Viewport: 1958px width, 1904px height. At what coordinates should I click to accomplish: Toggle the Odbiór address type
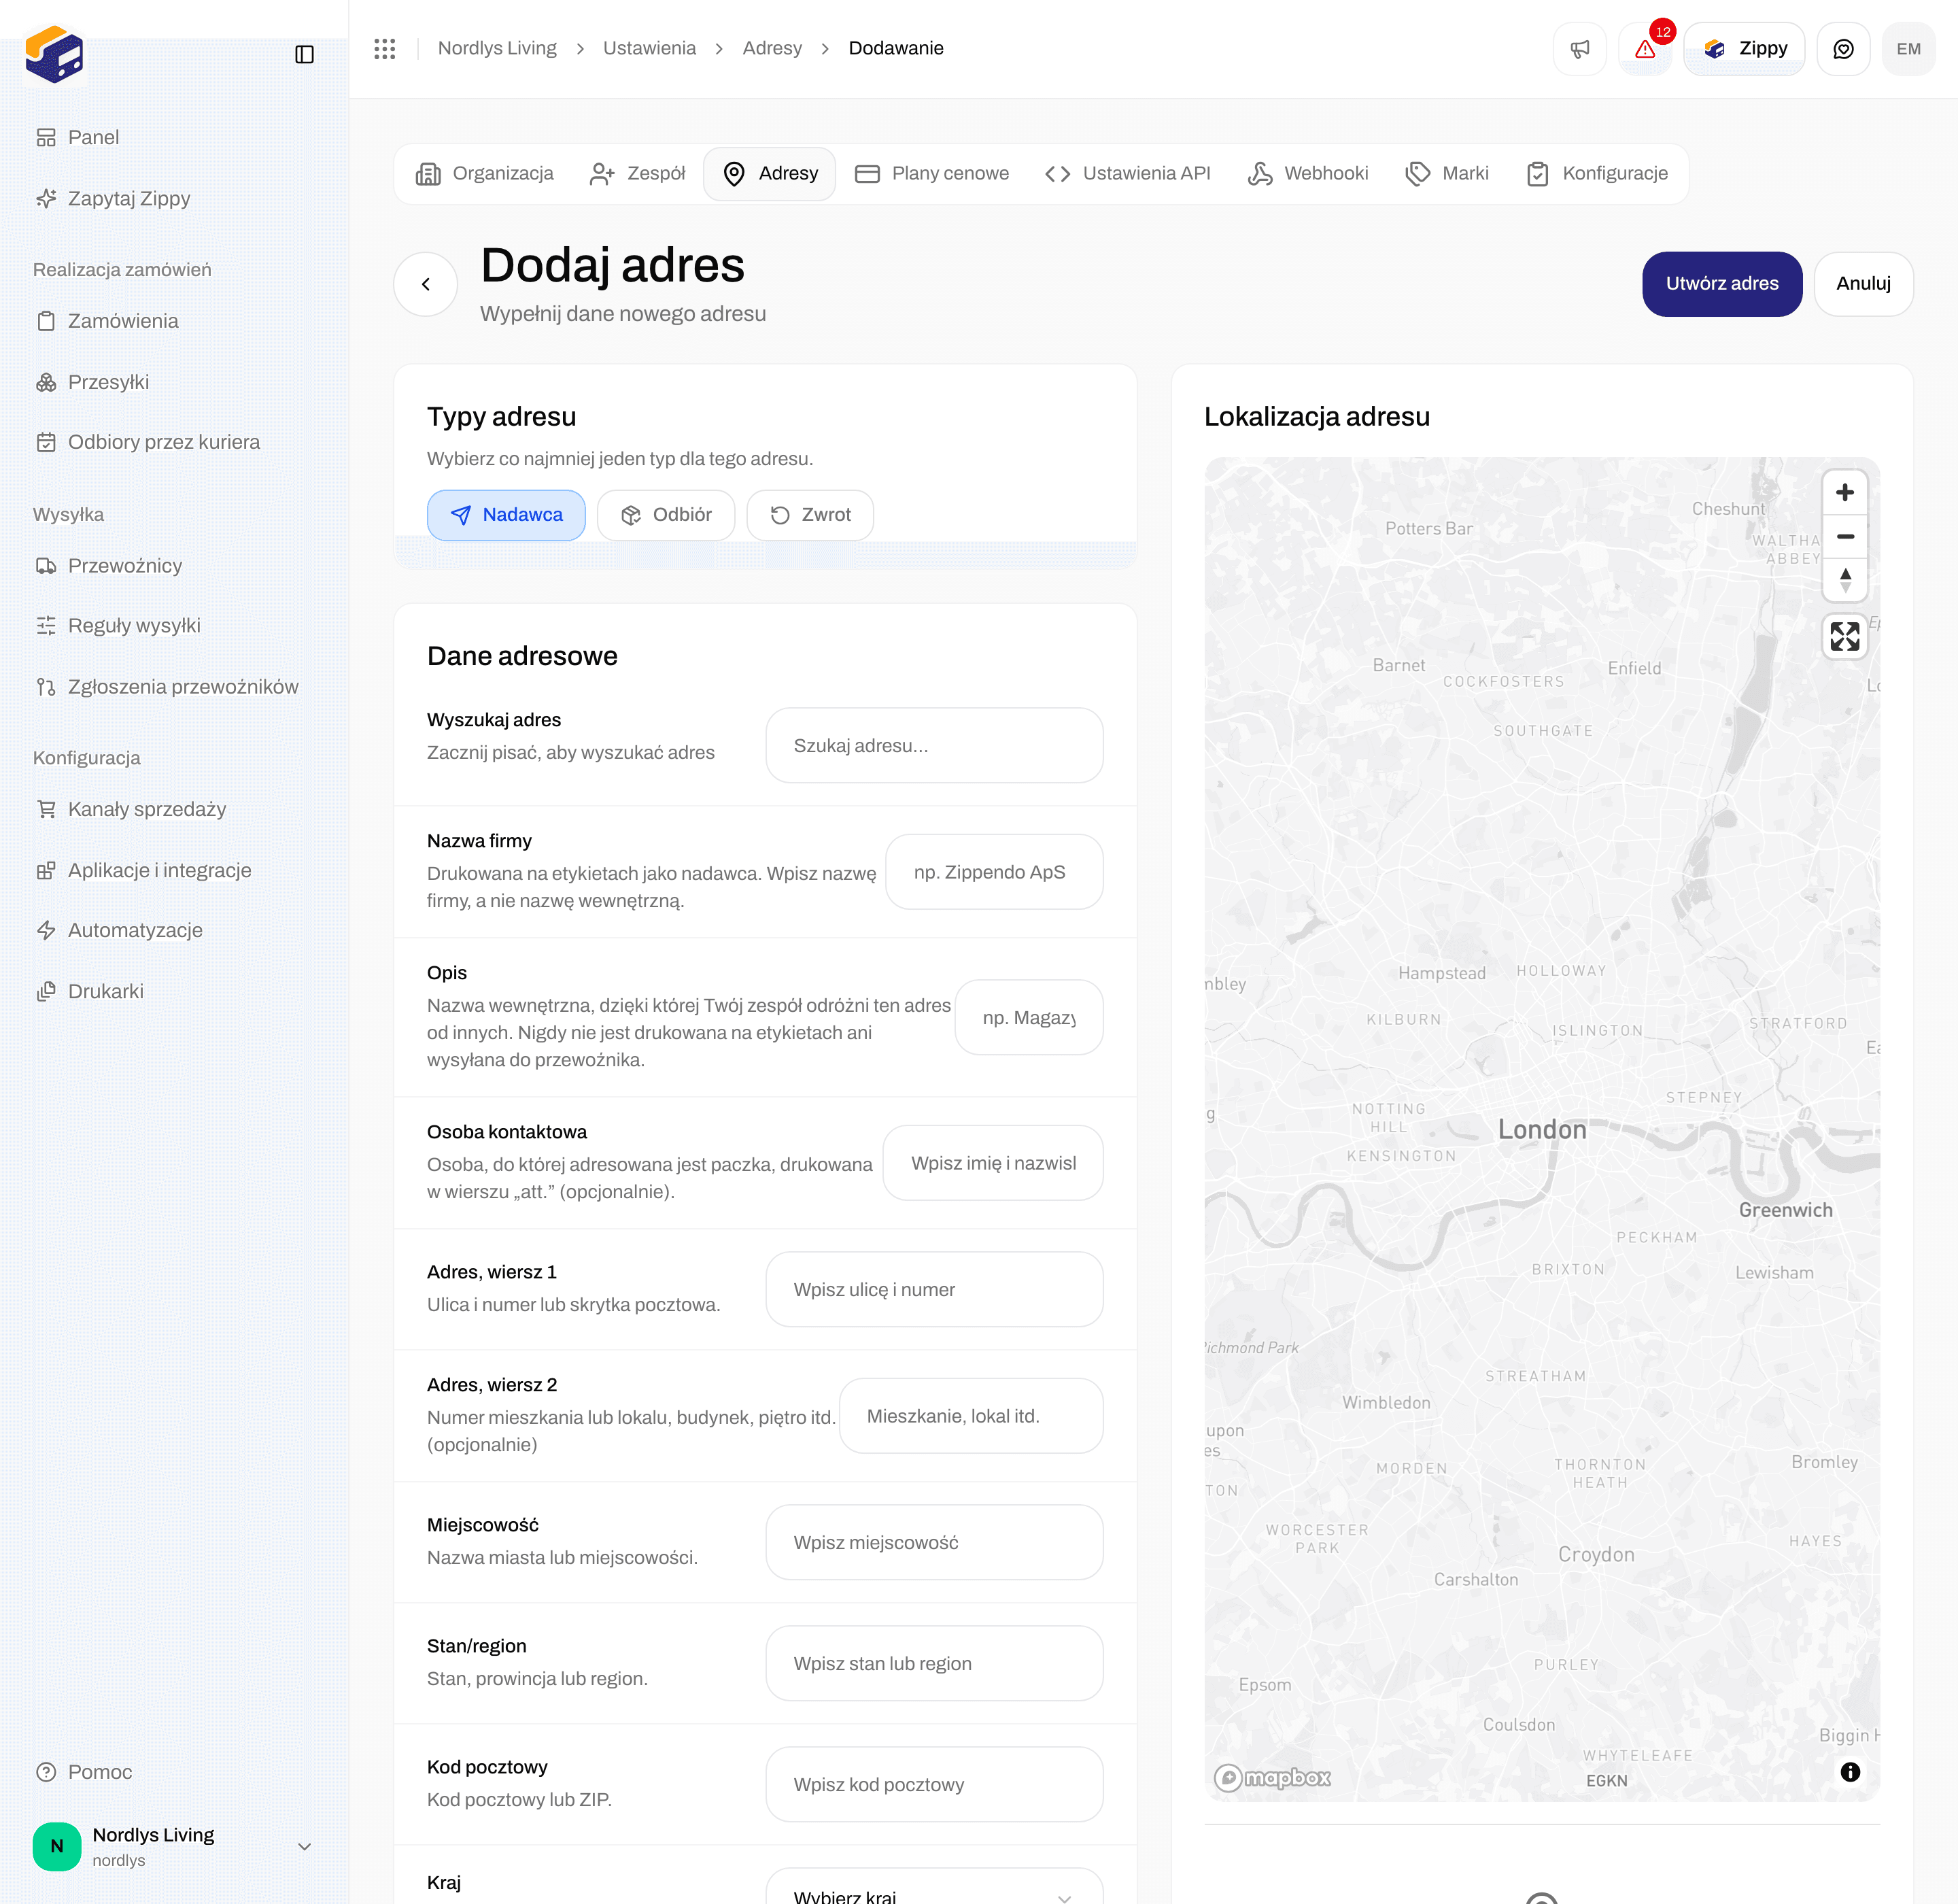(x=666, y=515)
